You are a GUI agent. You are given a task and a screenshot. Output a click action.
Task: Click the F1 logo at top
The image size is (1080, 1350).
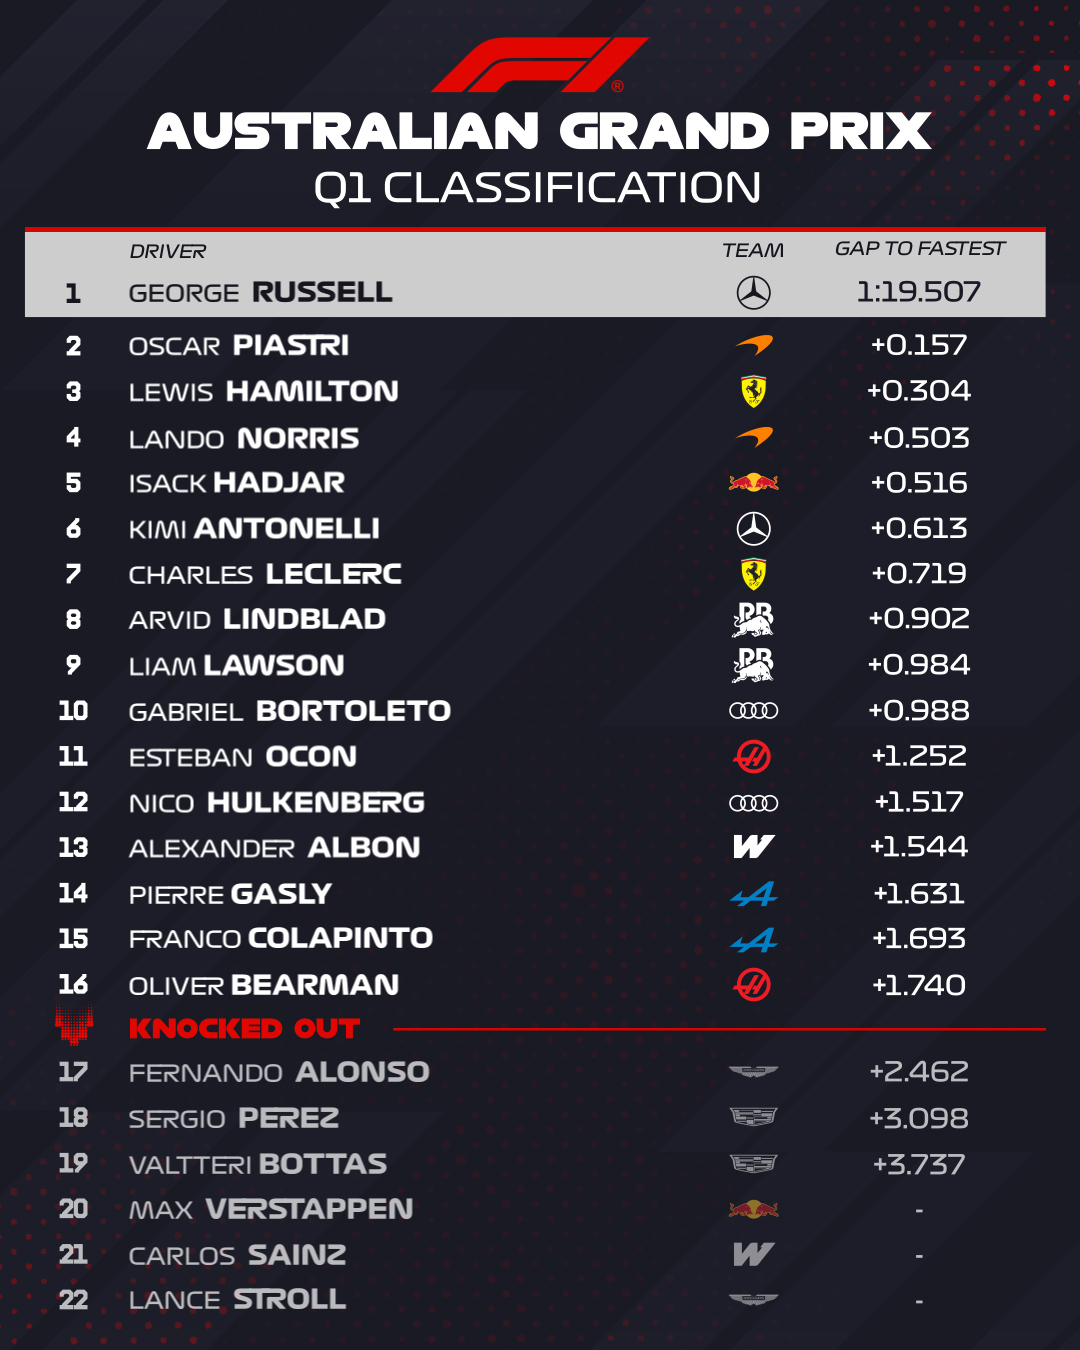point(540,65)
